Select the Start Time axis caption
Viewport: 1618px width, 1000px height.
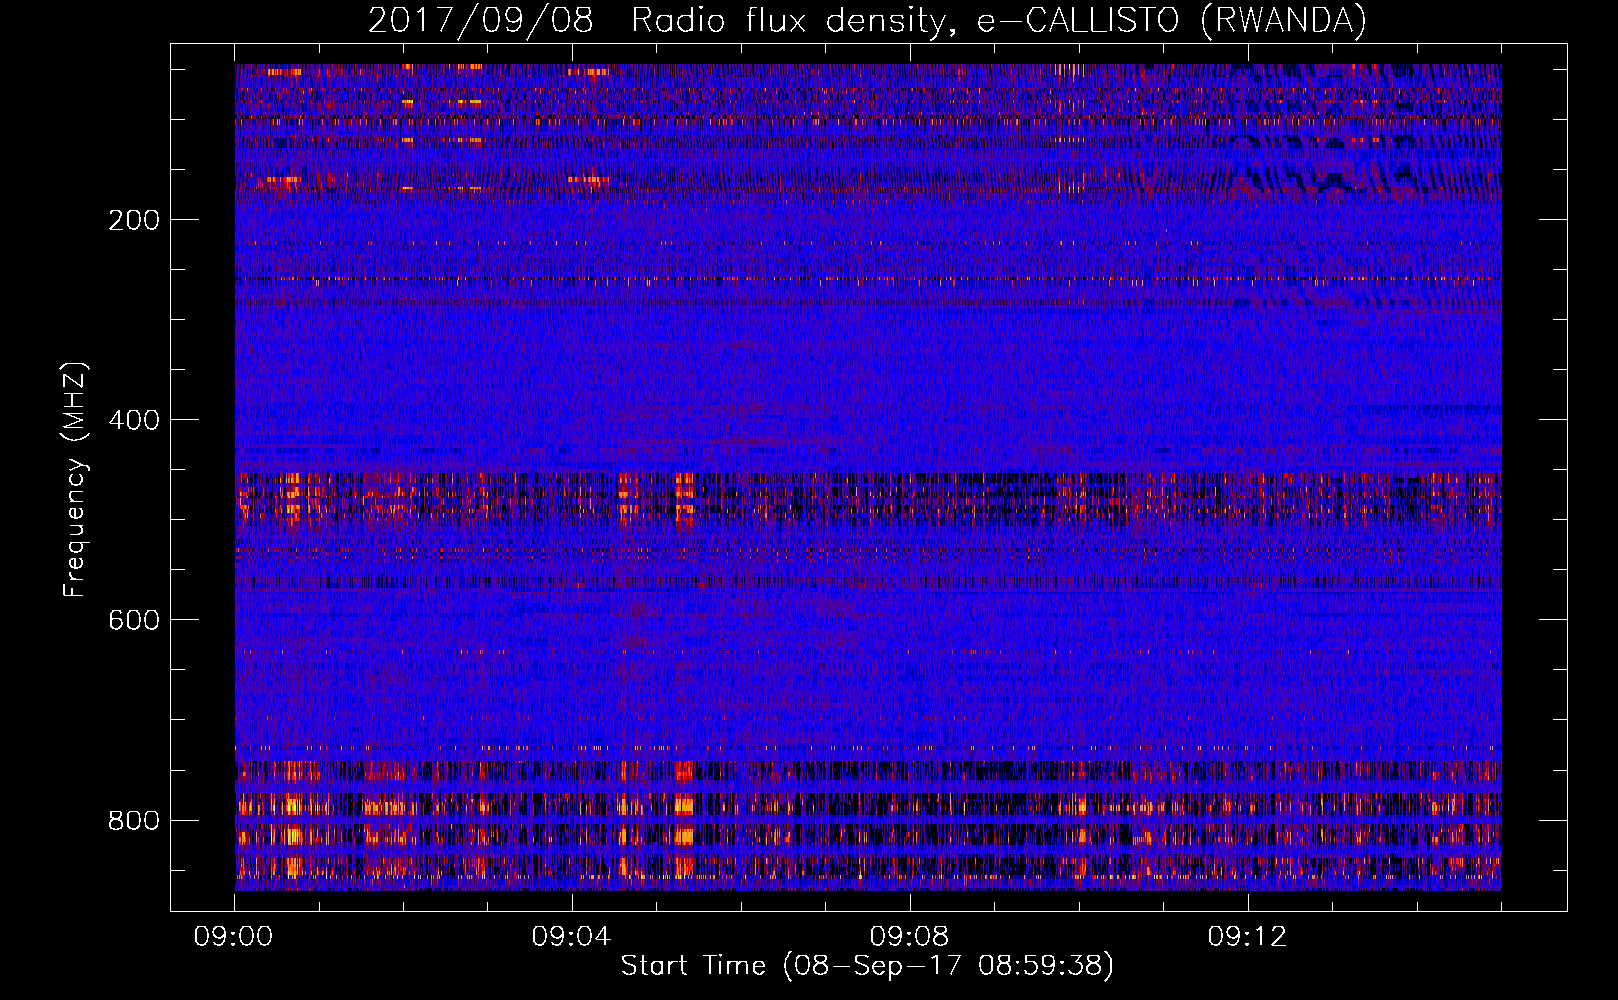tap(867, 966)
